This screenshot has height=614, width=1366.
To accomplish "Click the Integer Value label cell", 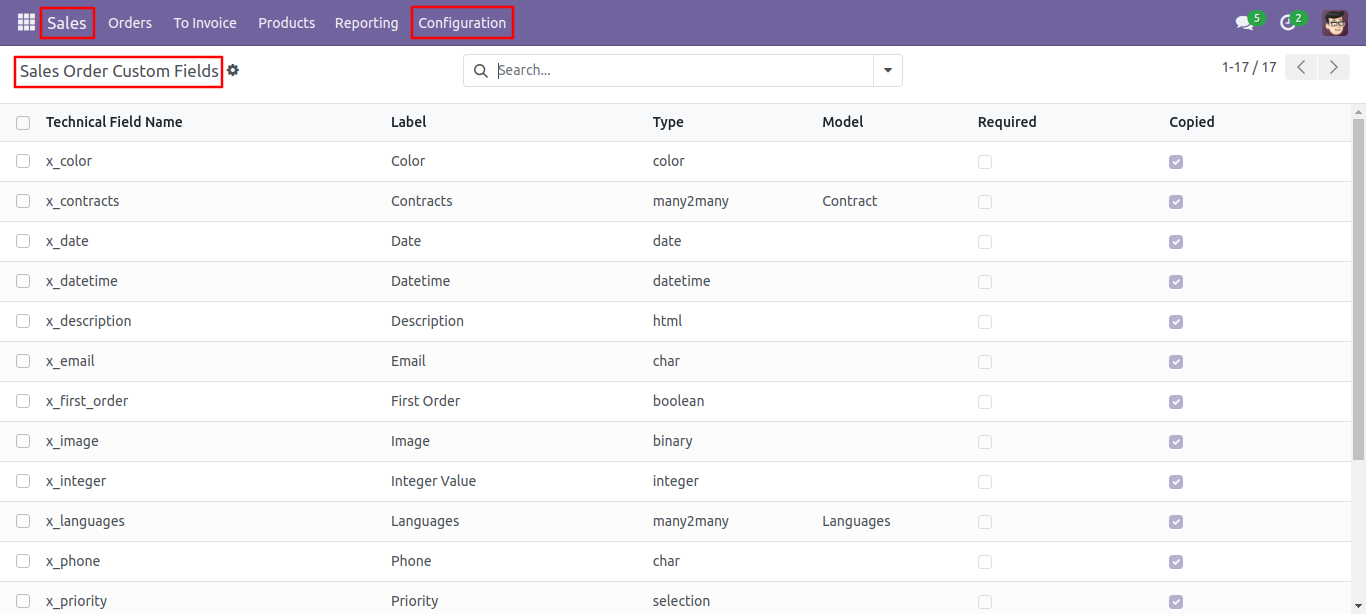I will 433,481.
